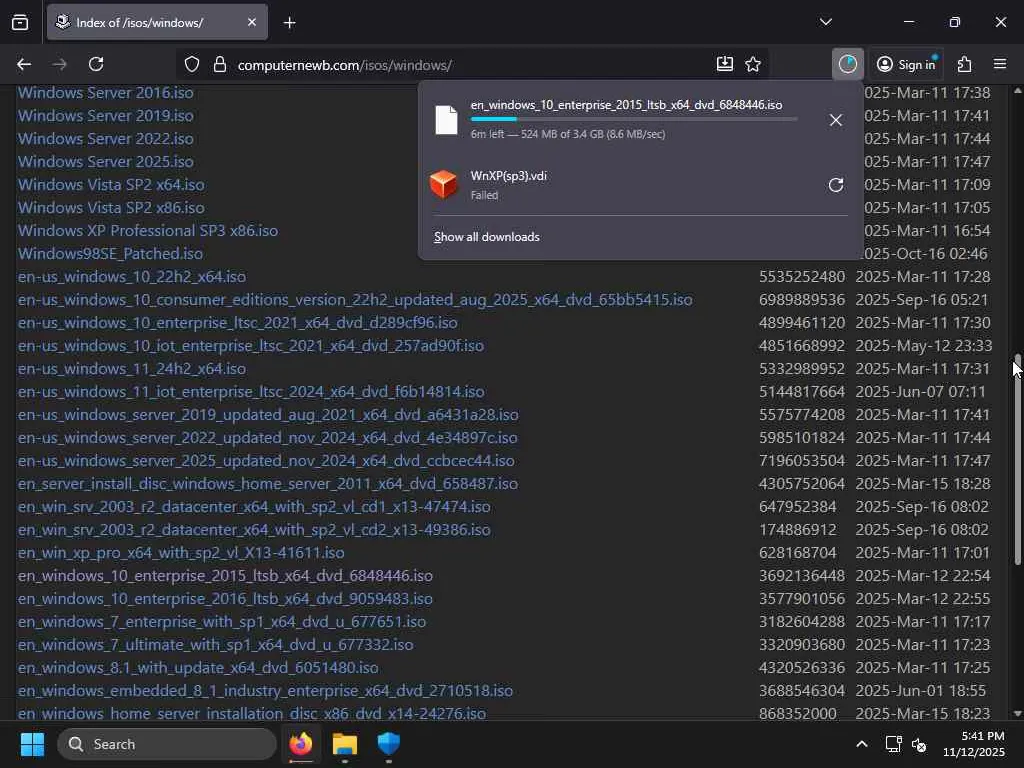Open File Explorer from the taskbar

(345, 744)
